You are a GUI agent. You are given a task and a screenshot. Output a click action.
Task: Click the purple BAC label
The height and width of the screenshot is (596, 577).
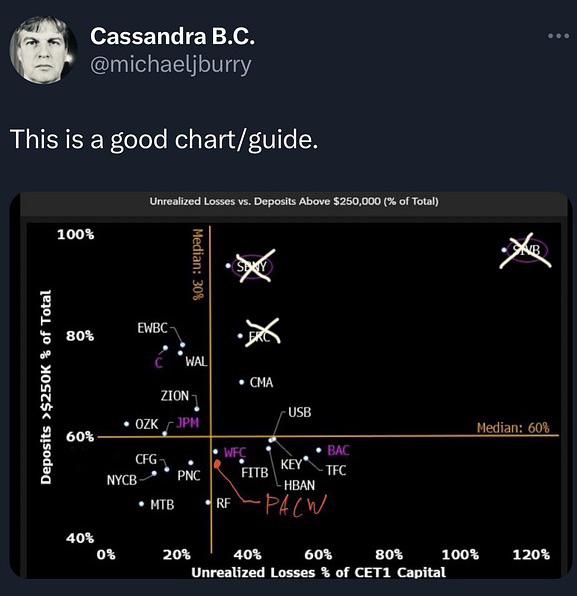pos(338,450)
